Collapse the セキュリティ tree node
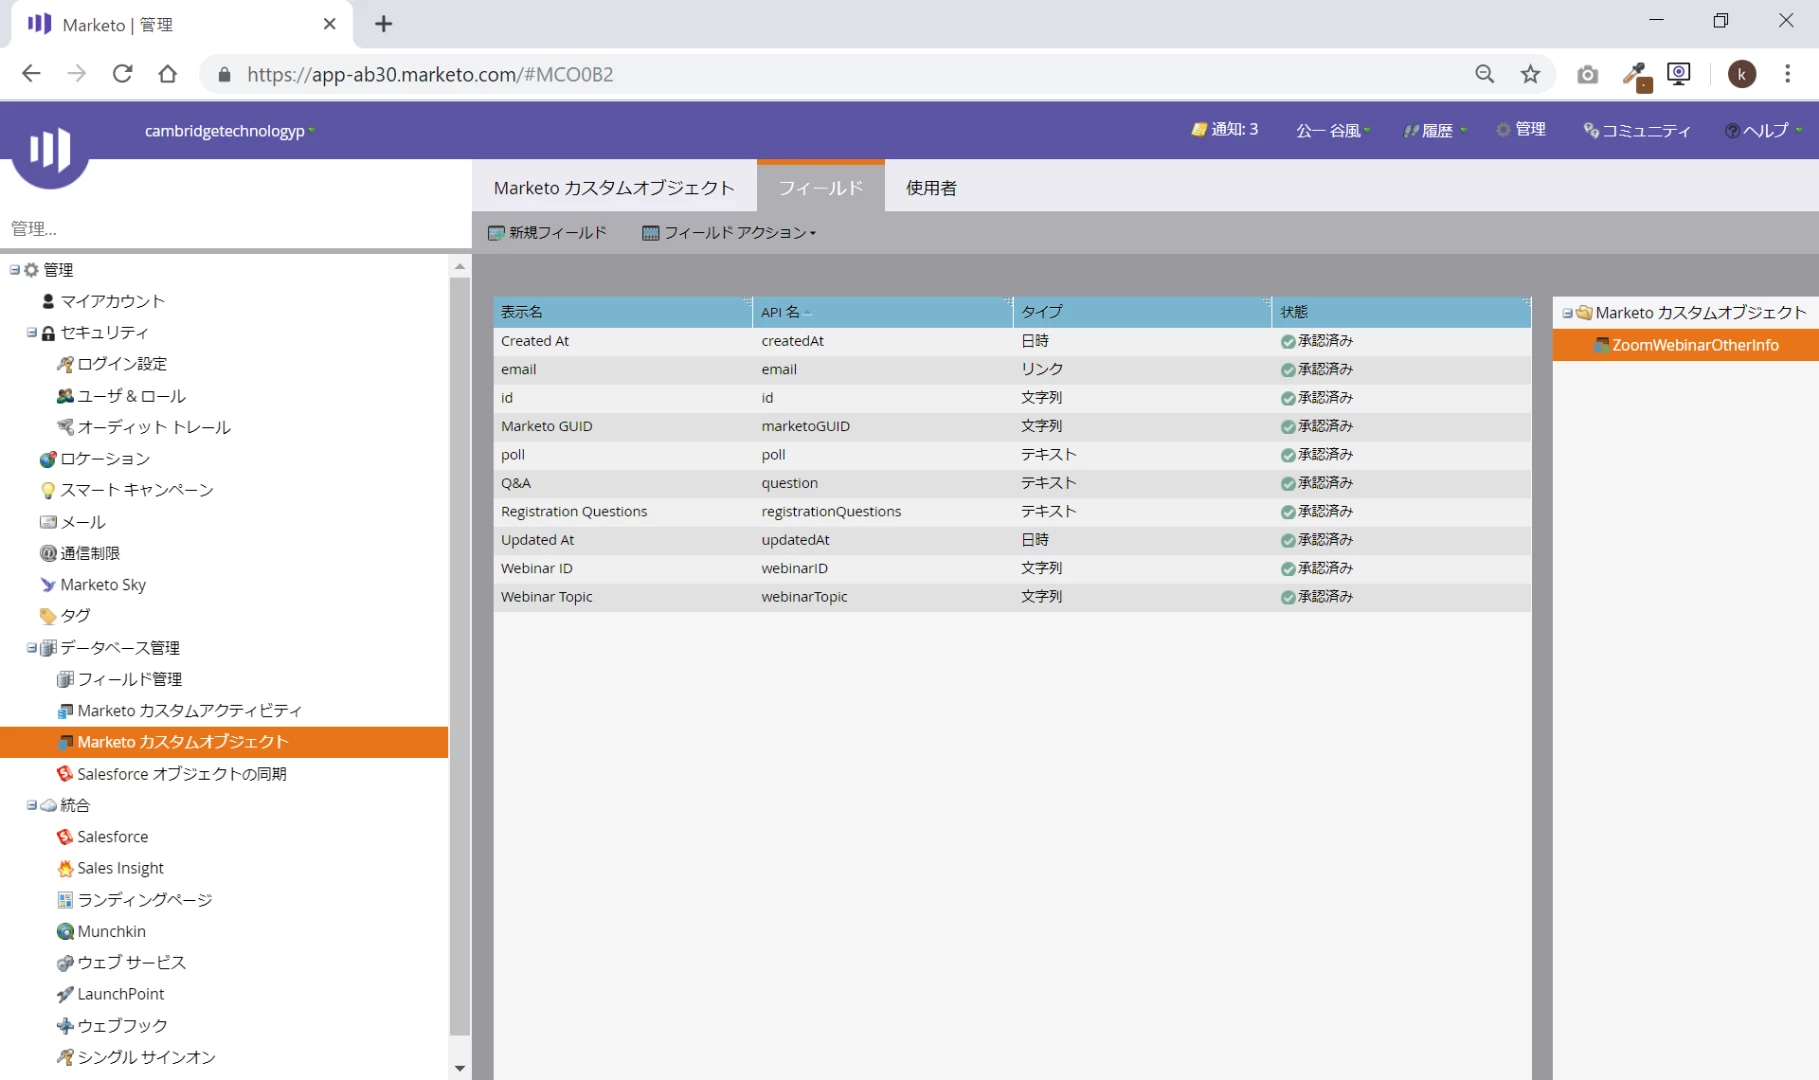 coord(32,332)
